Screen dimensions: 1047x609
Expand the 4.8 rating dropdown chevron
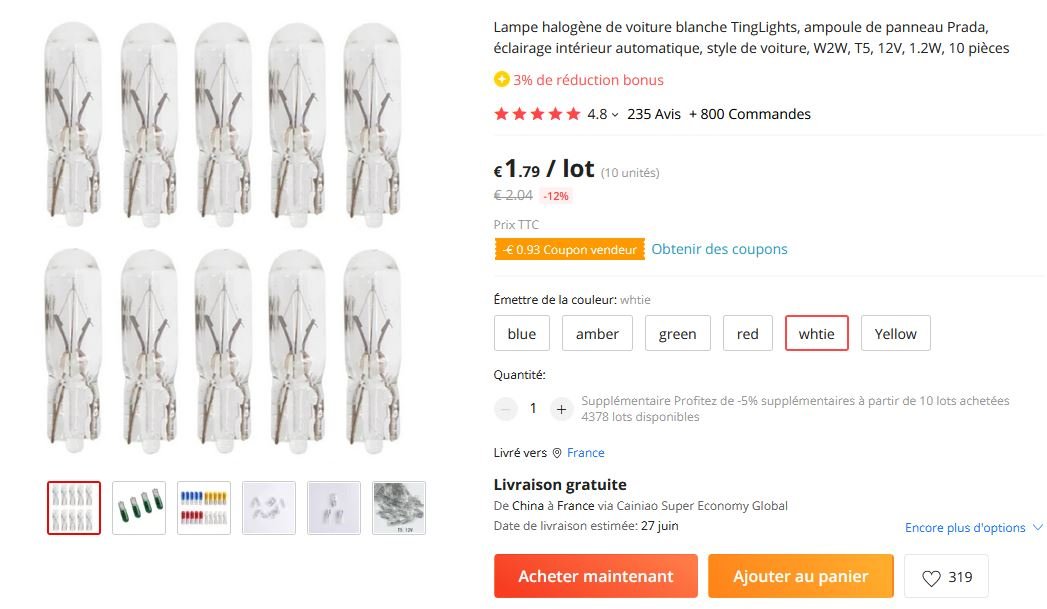615,115
